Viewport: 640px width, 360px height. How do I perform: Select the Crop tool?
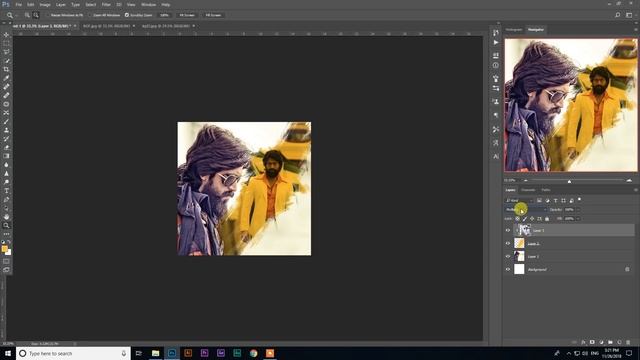point(6,69)
